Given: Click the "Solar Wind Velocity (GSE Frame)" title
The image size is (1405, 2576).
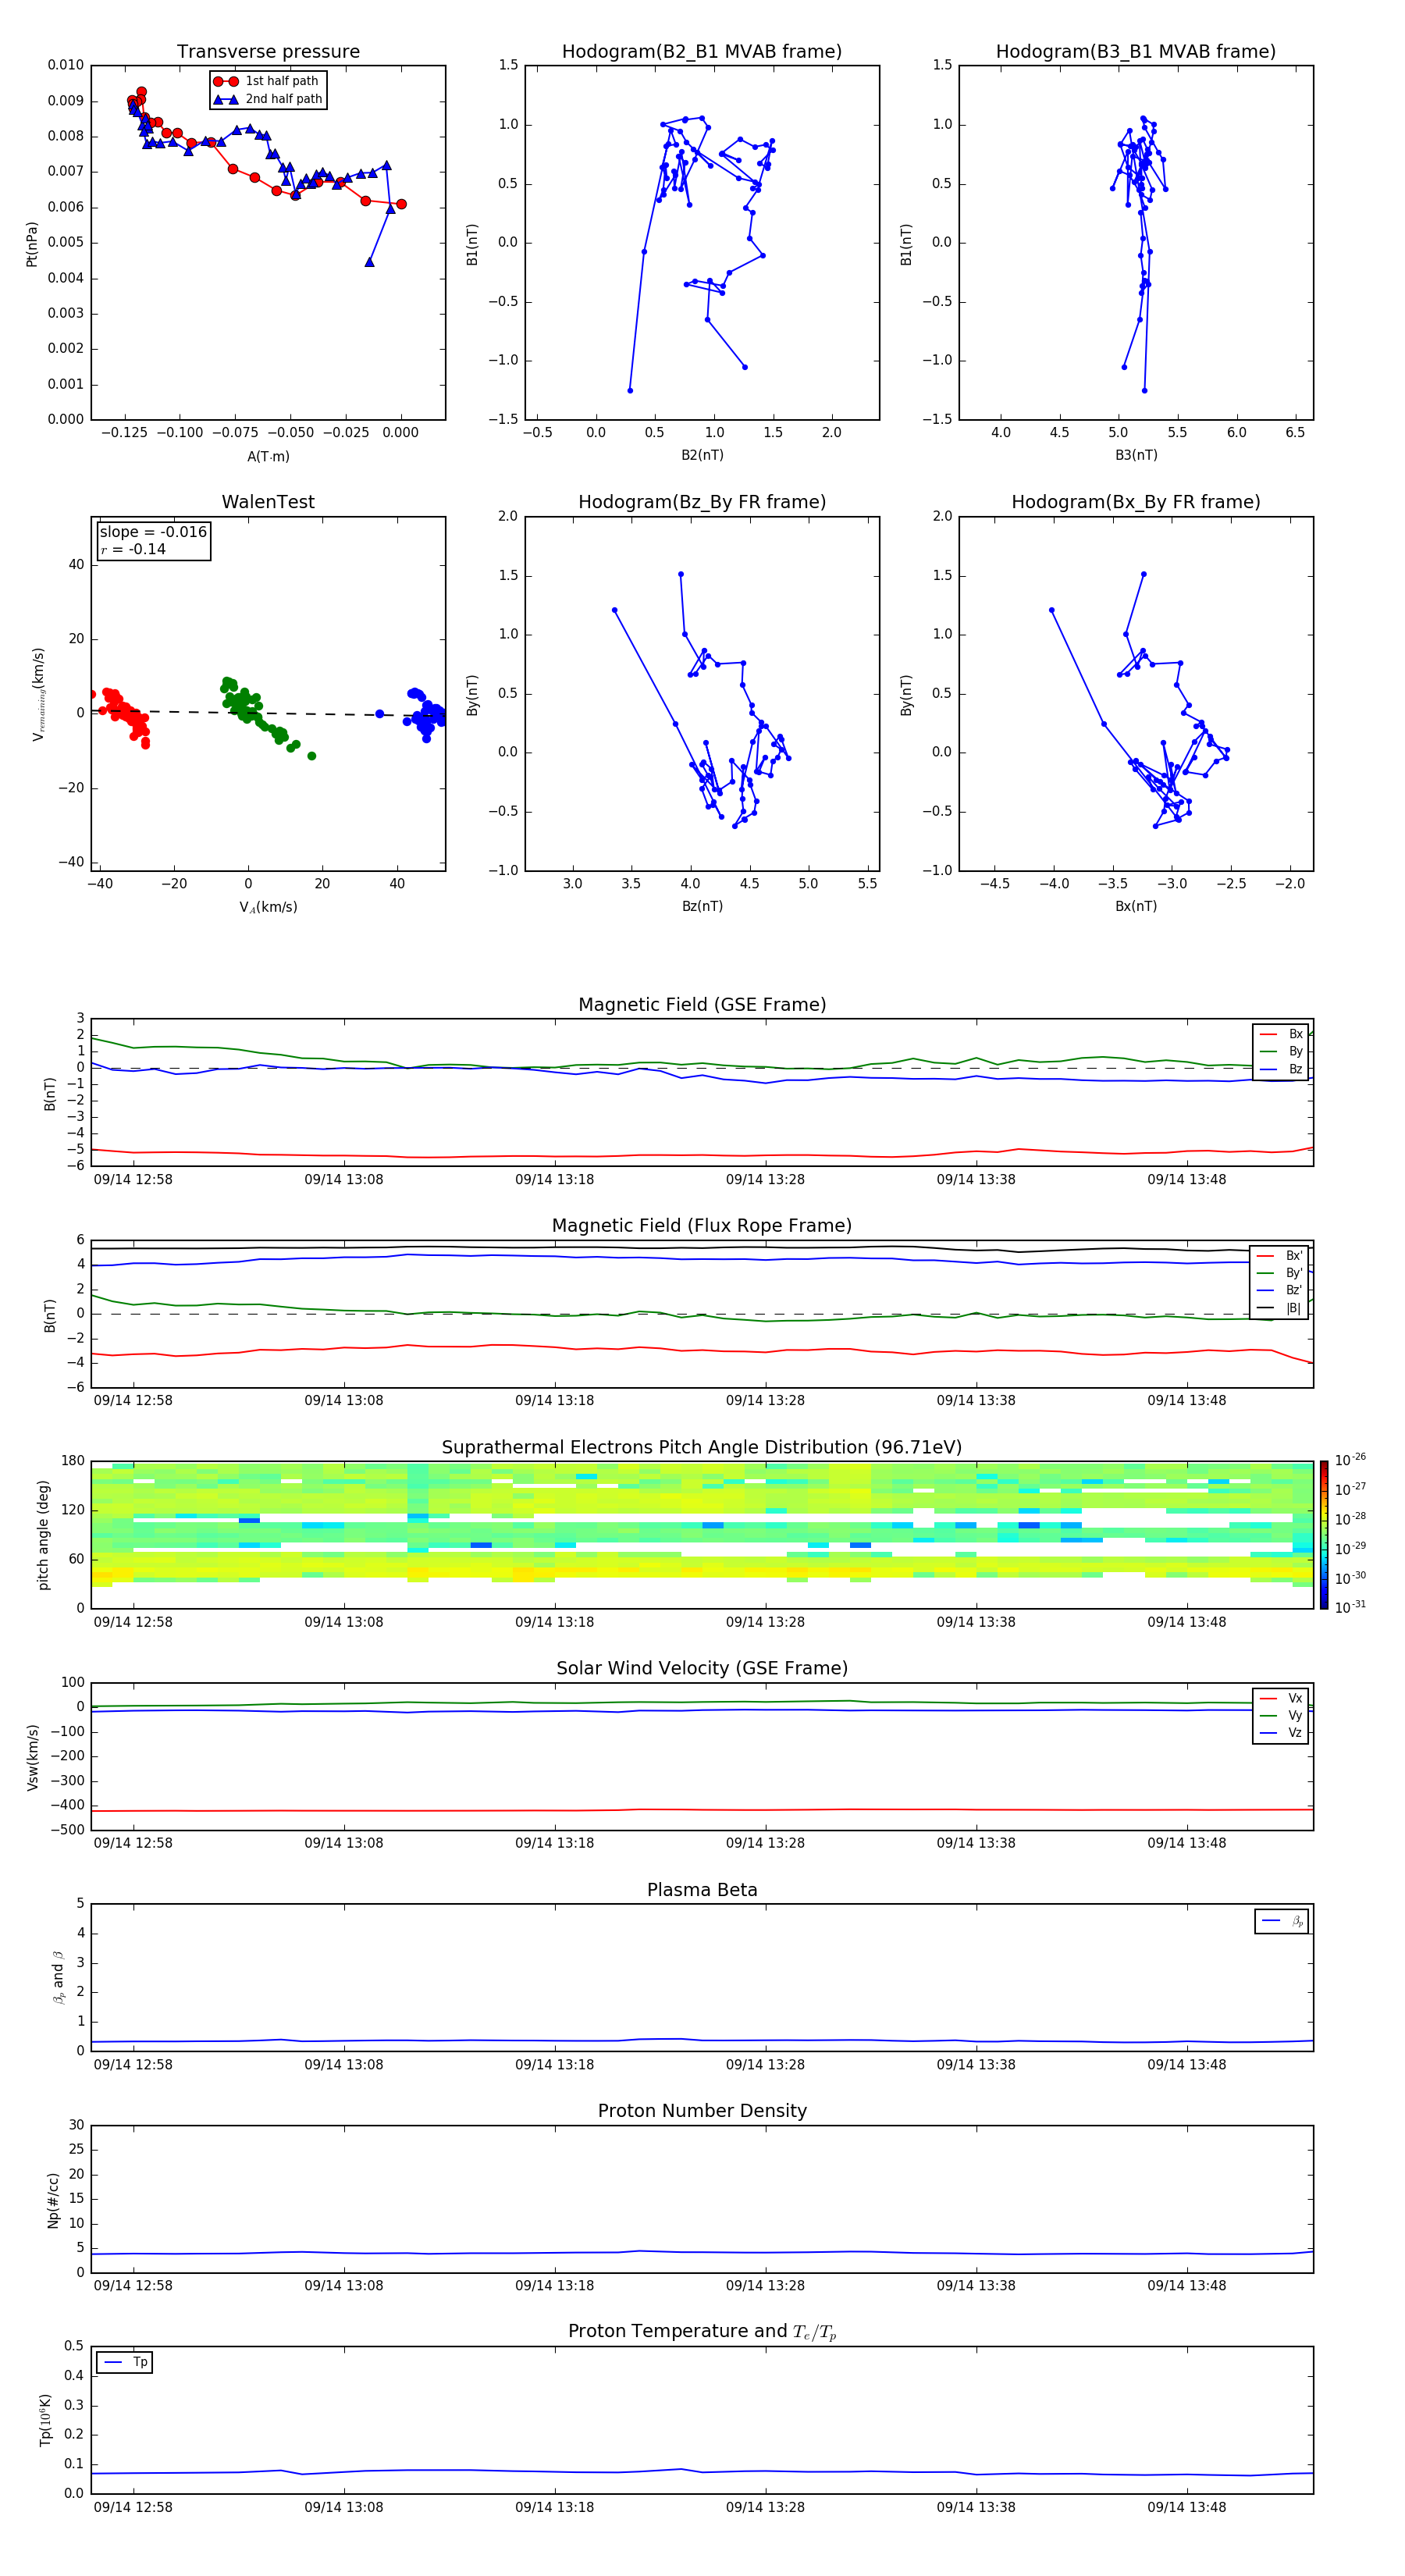Looking at the screenshot, I should 702,1668.
